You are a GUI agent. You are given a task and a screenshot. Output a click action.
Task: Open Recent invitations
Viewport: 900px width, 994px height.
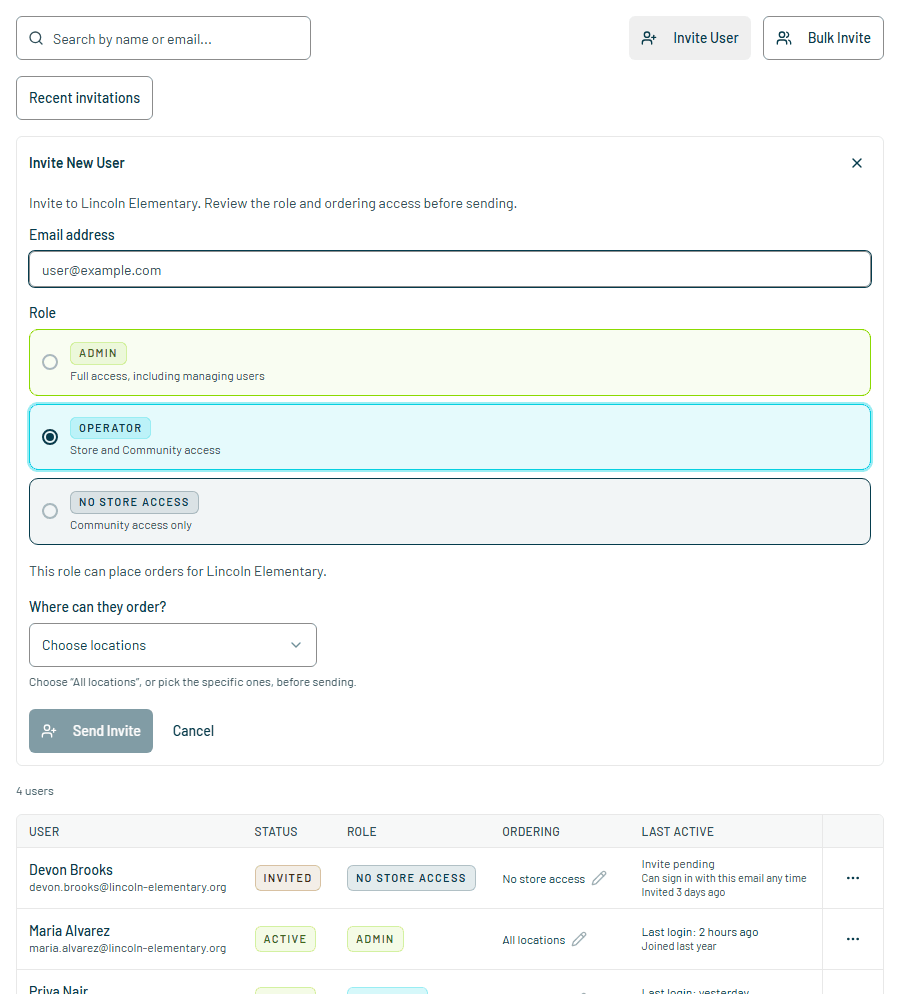(x=84, y=98)
